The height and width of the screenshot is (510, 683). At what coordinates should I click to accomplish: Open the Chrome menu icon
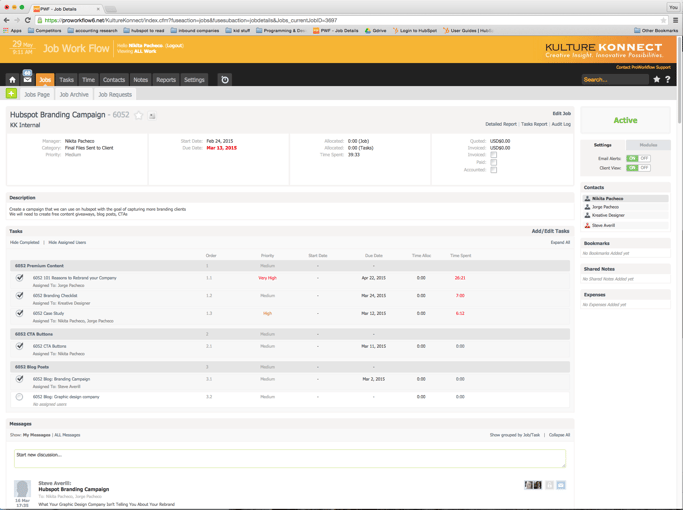tap(676, 20)
